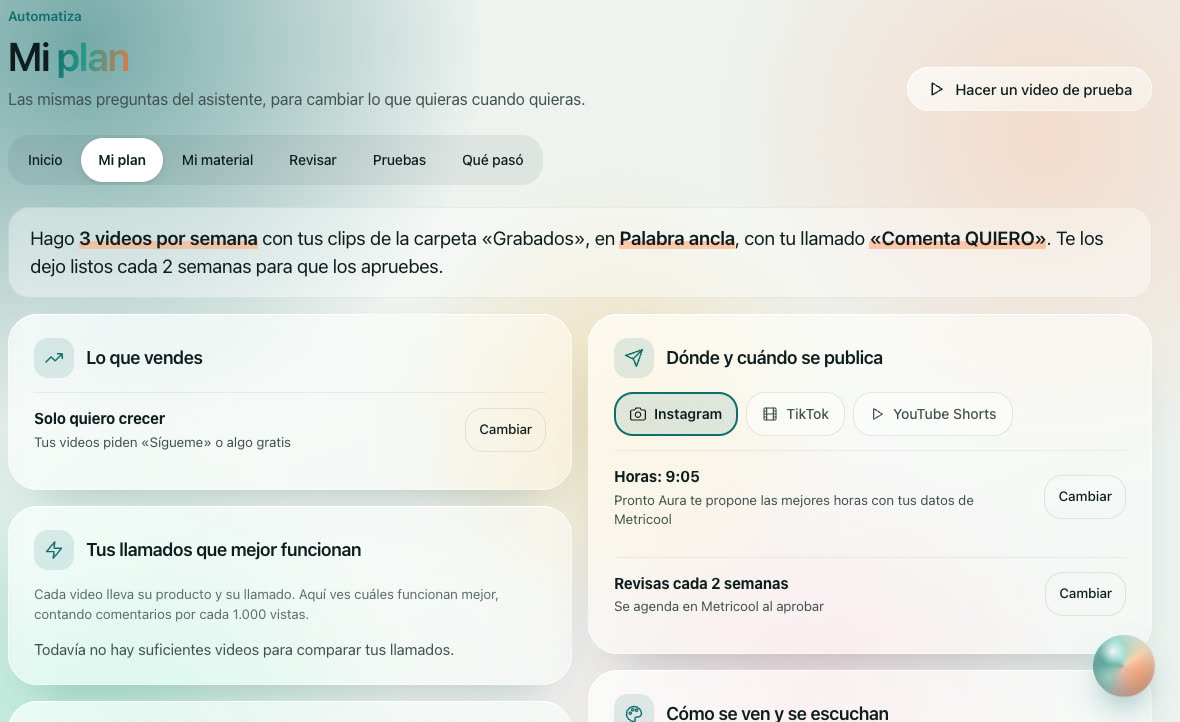Click the Horas: 9:05 text

657,477
